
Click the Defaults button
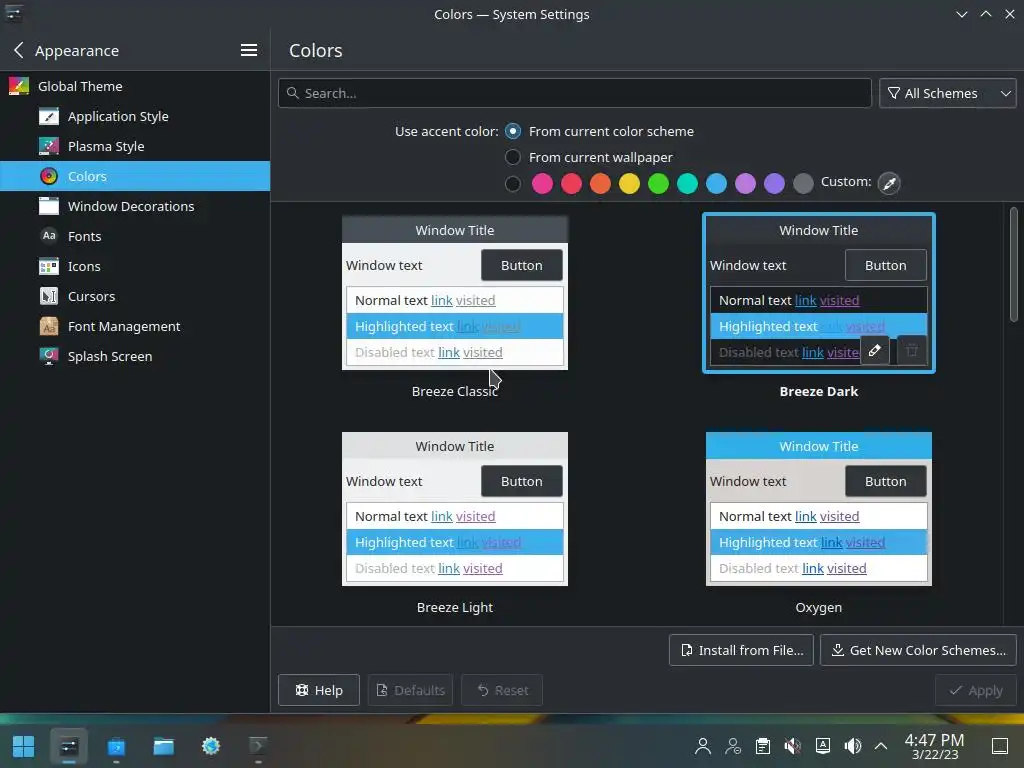pos(411,690)
